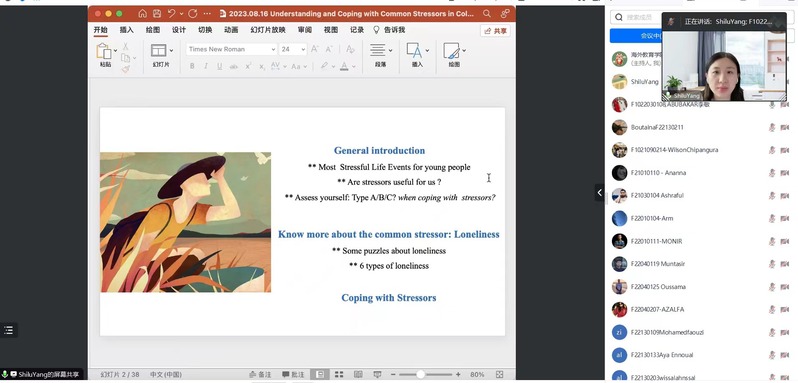Open reading view from status bar
The width and height of the screenshot is (798, 383).
358,374
